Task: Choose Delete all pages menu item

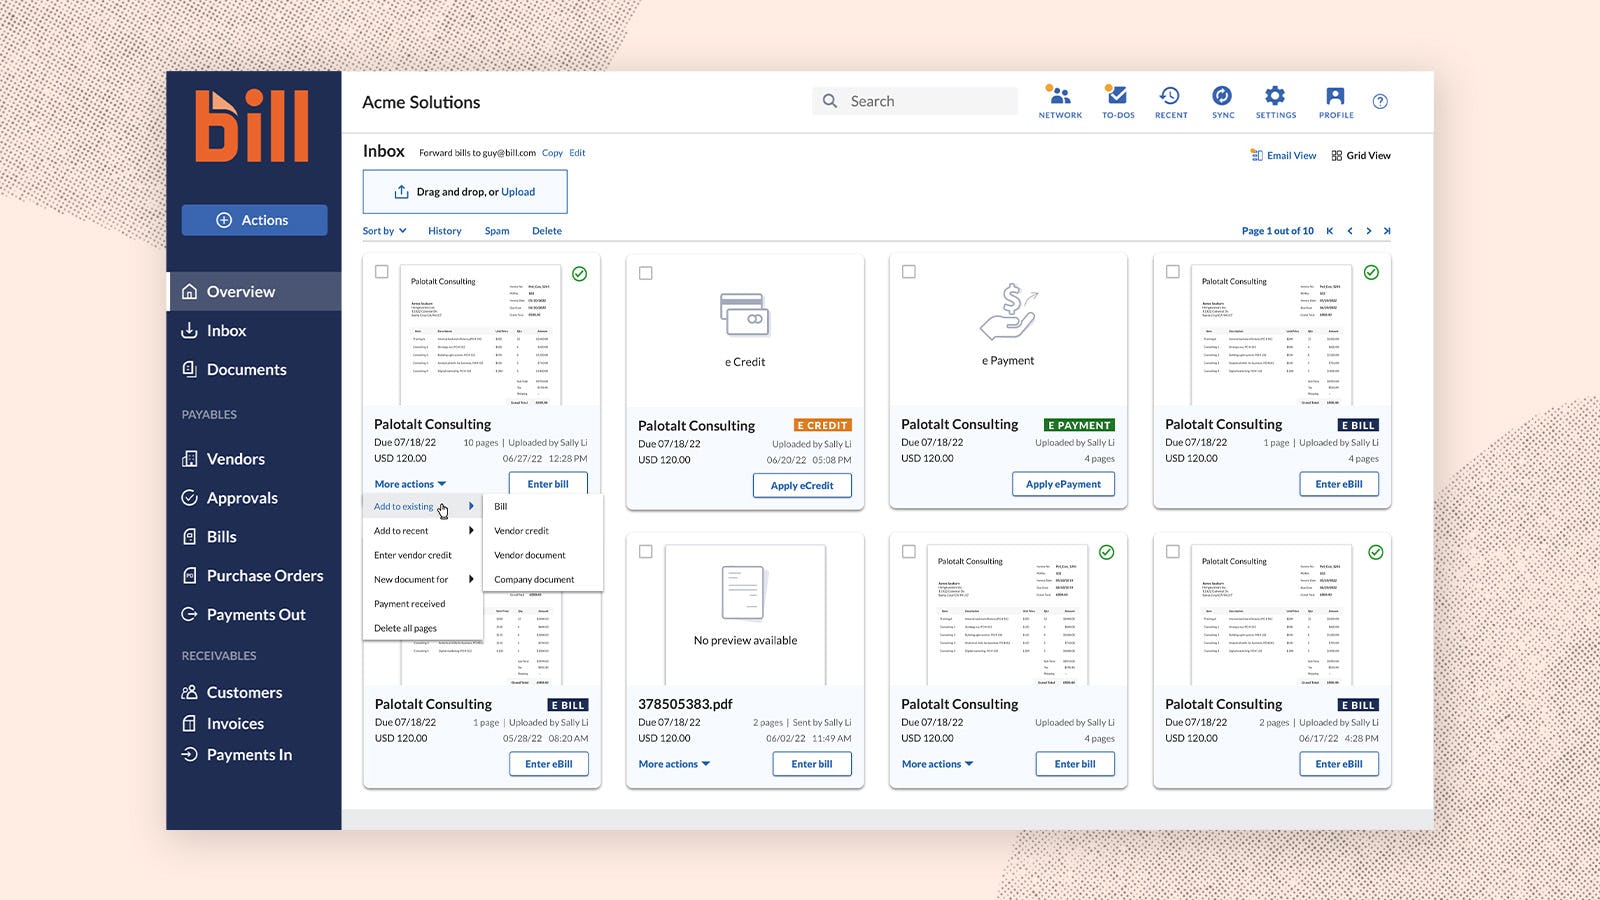Action: [423, 628]
